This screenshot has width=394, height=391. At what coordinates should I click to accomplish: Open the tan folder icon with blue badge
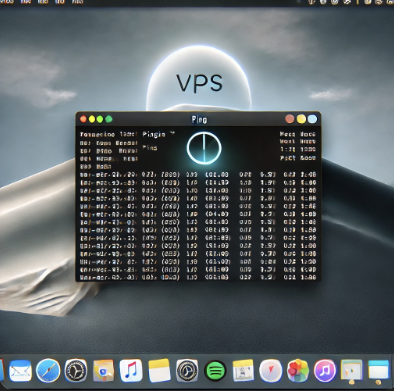(x=103, y=370)
